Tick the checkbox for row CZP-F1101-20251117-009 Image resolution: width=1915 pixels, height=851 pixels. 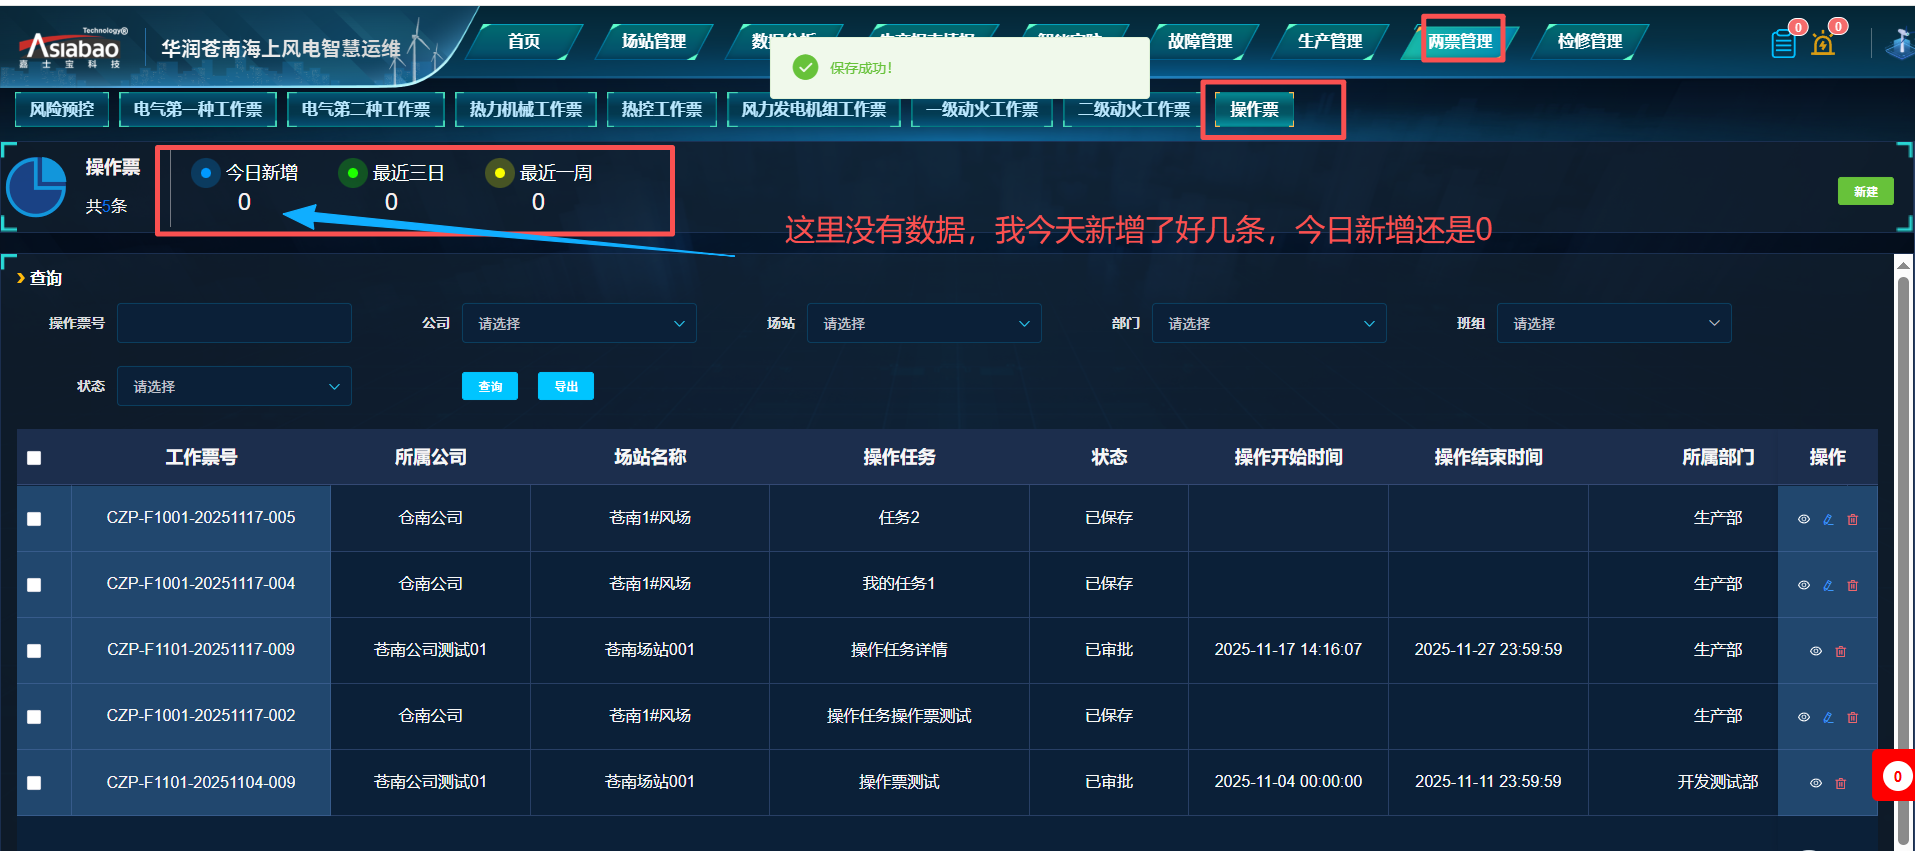pyautogui.click(x=34, y=651)
